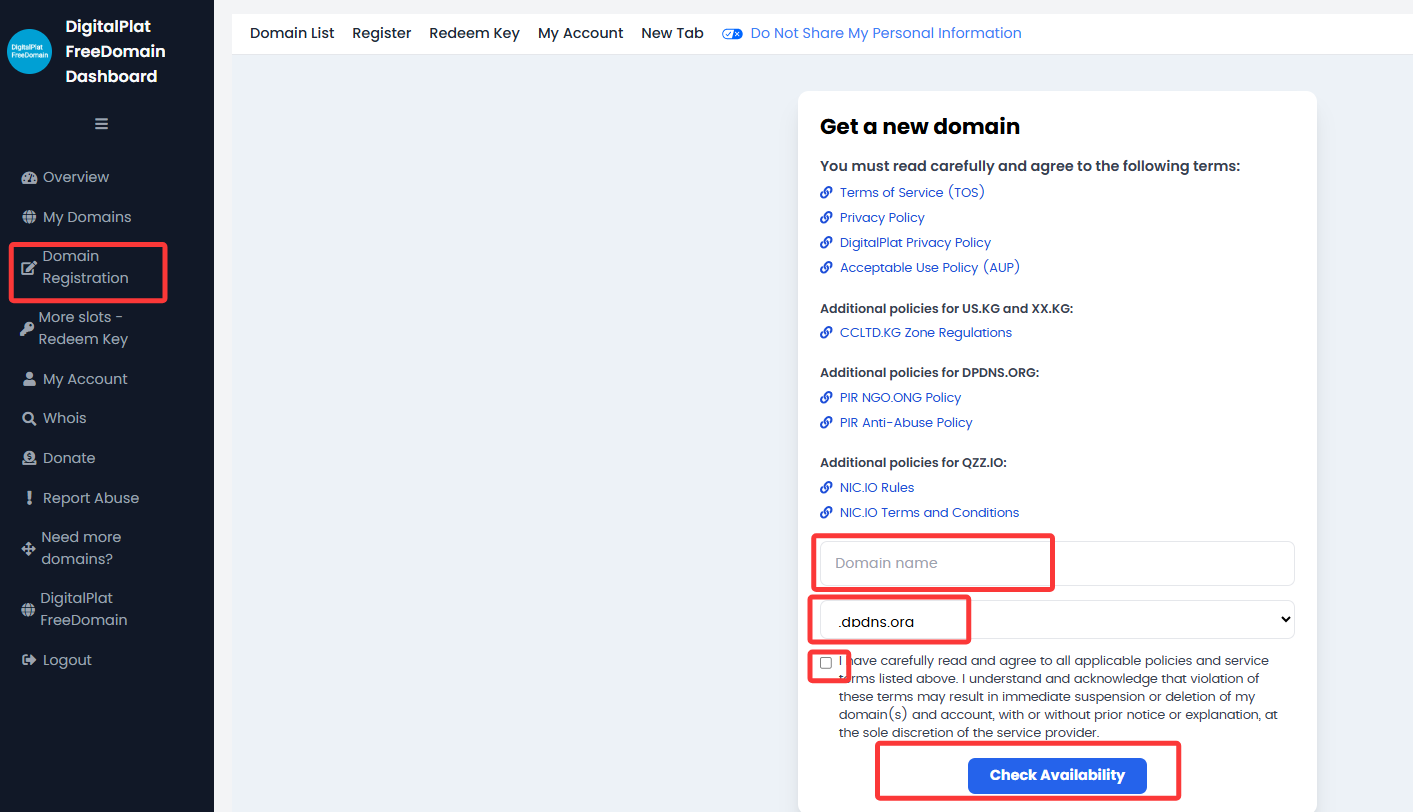Click Do Not Share My Personal Information link

[886, 33]
